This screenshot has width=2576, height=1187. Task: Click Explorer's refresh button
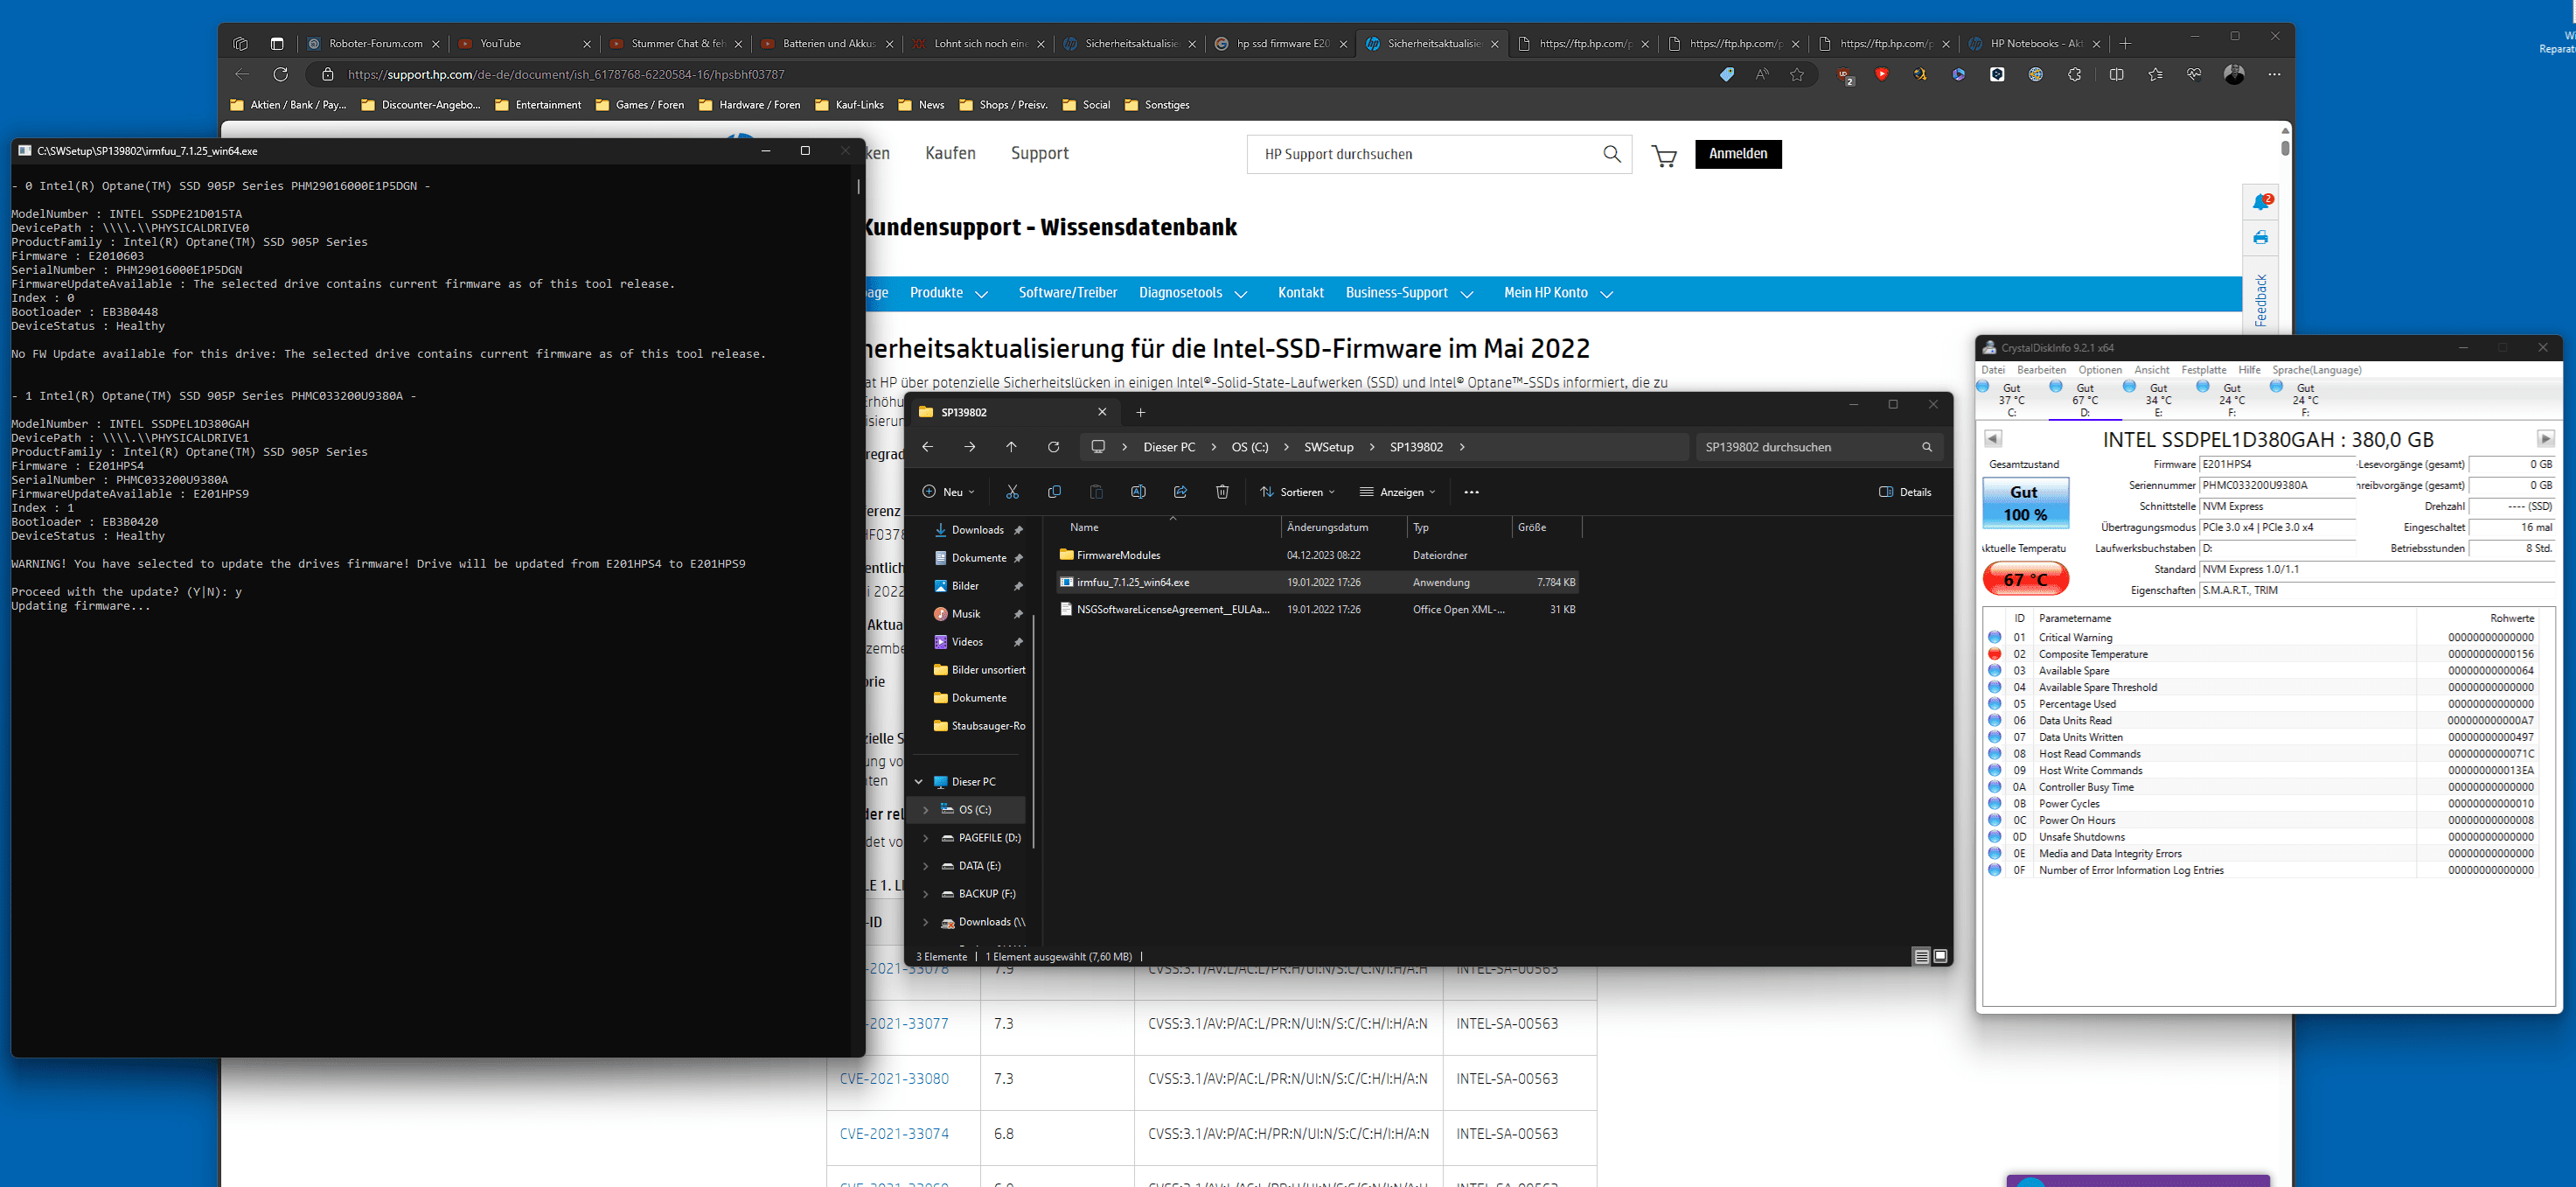1053,447
